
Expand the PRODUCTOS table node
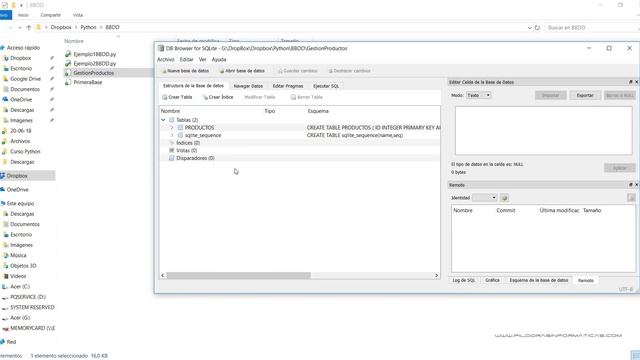click(x=172, y=128)
